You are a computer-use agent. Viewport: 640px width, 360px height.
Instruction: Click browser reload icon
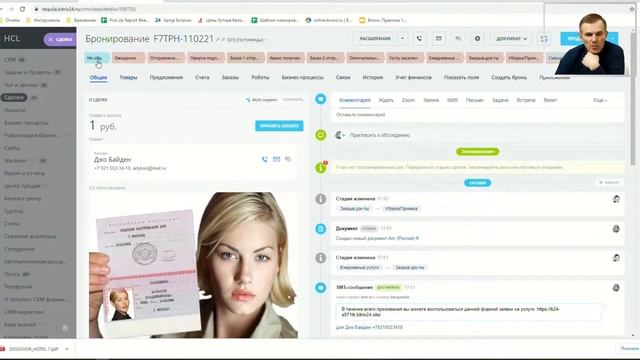(22, 9)
